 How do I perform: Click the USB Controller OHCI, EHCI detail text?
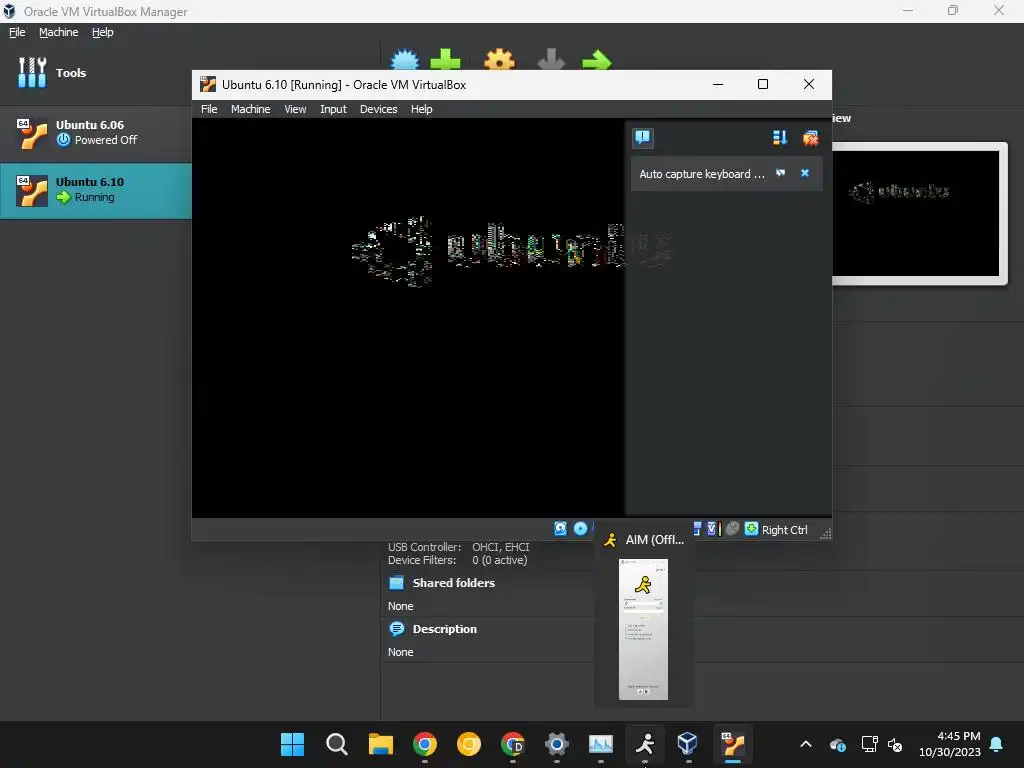point(458,547)
